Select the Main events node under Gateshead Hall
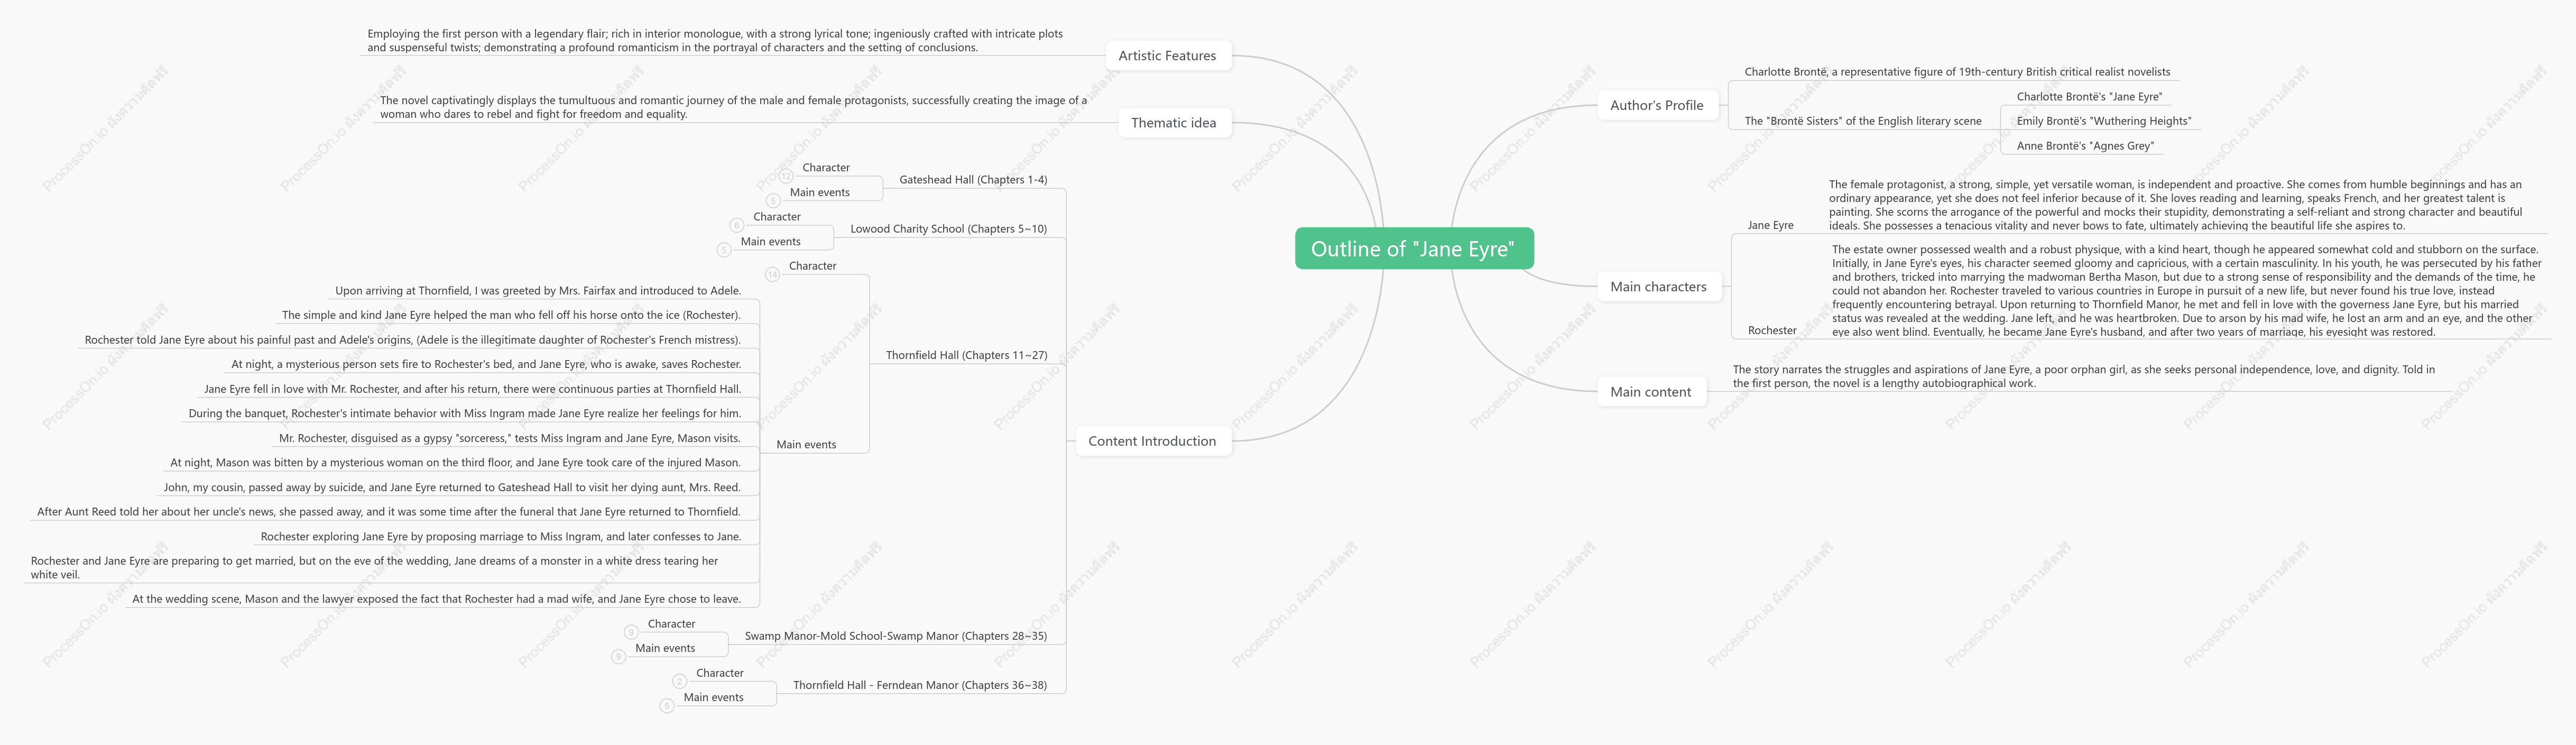The image size is (2576, 745). [x=820, y=193]
